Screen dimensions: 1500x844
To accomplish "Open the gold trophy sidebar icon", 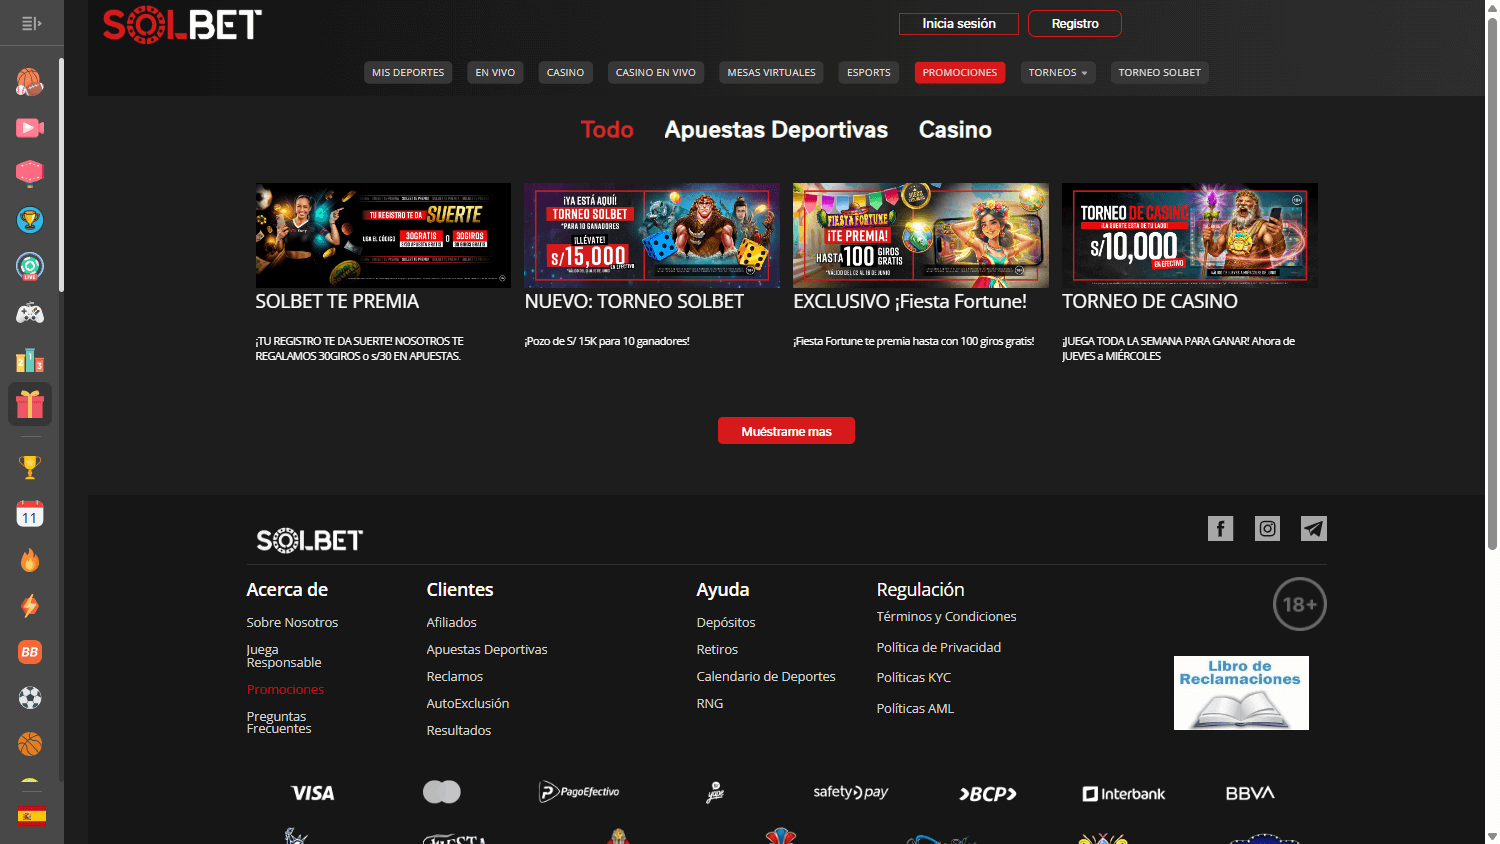I will point(30,467).
